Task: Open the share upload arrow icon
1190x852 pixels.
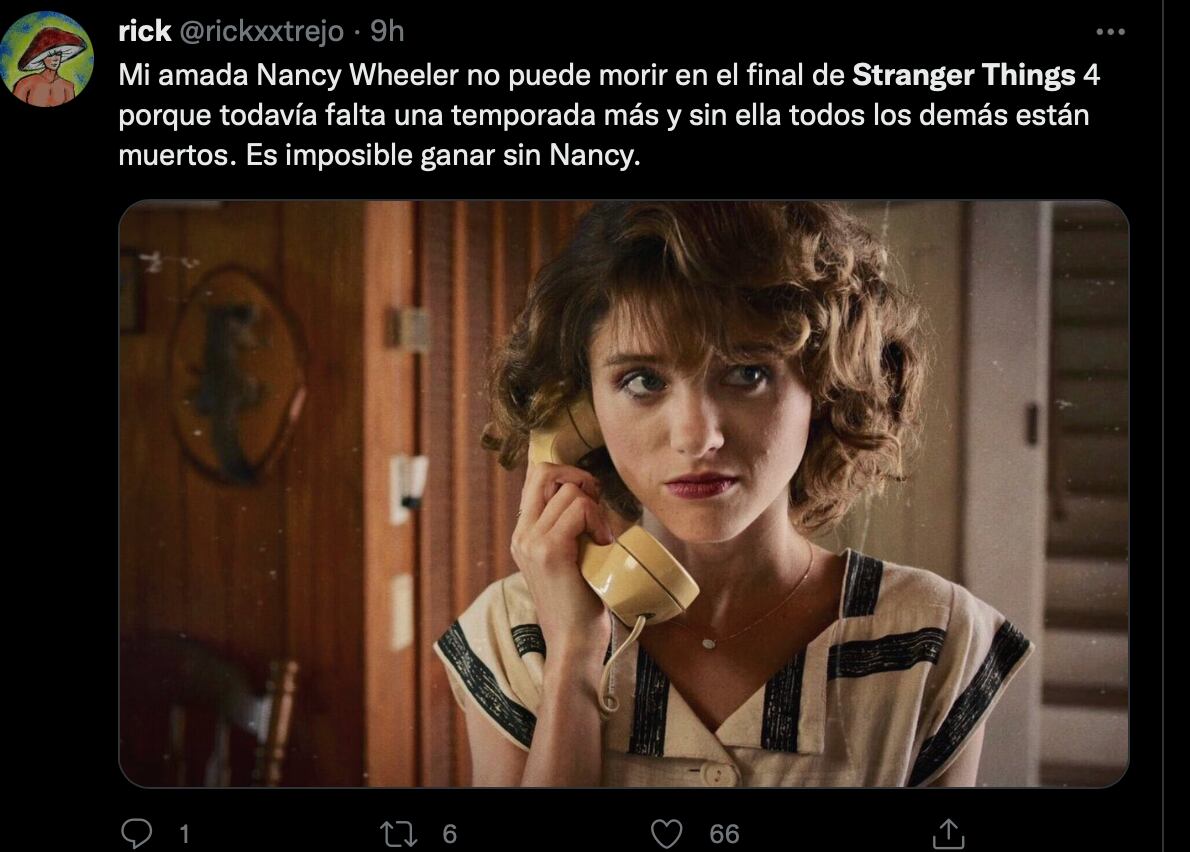Action: coord(948,833)
